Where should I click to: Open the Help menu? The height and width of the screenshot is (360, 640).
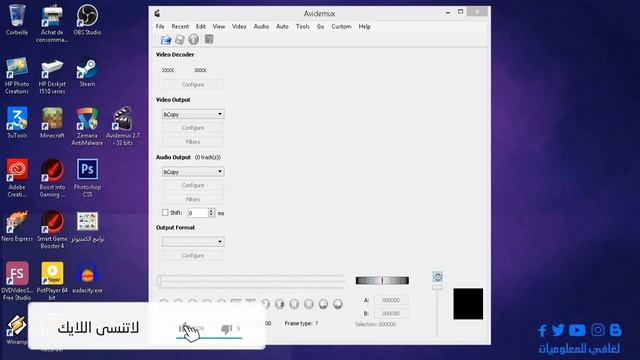point(364,27)
